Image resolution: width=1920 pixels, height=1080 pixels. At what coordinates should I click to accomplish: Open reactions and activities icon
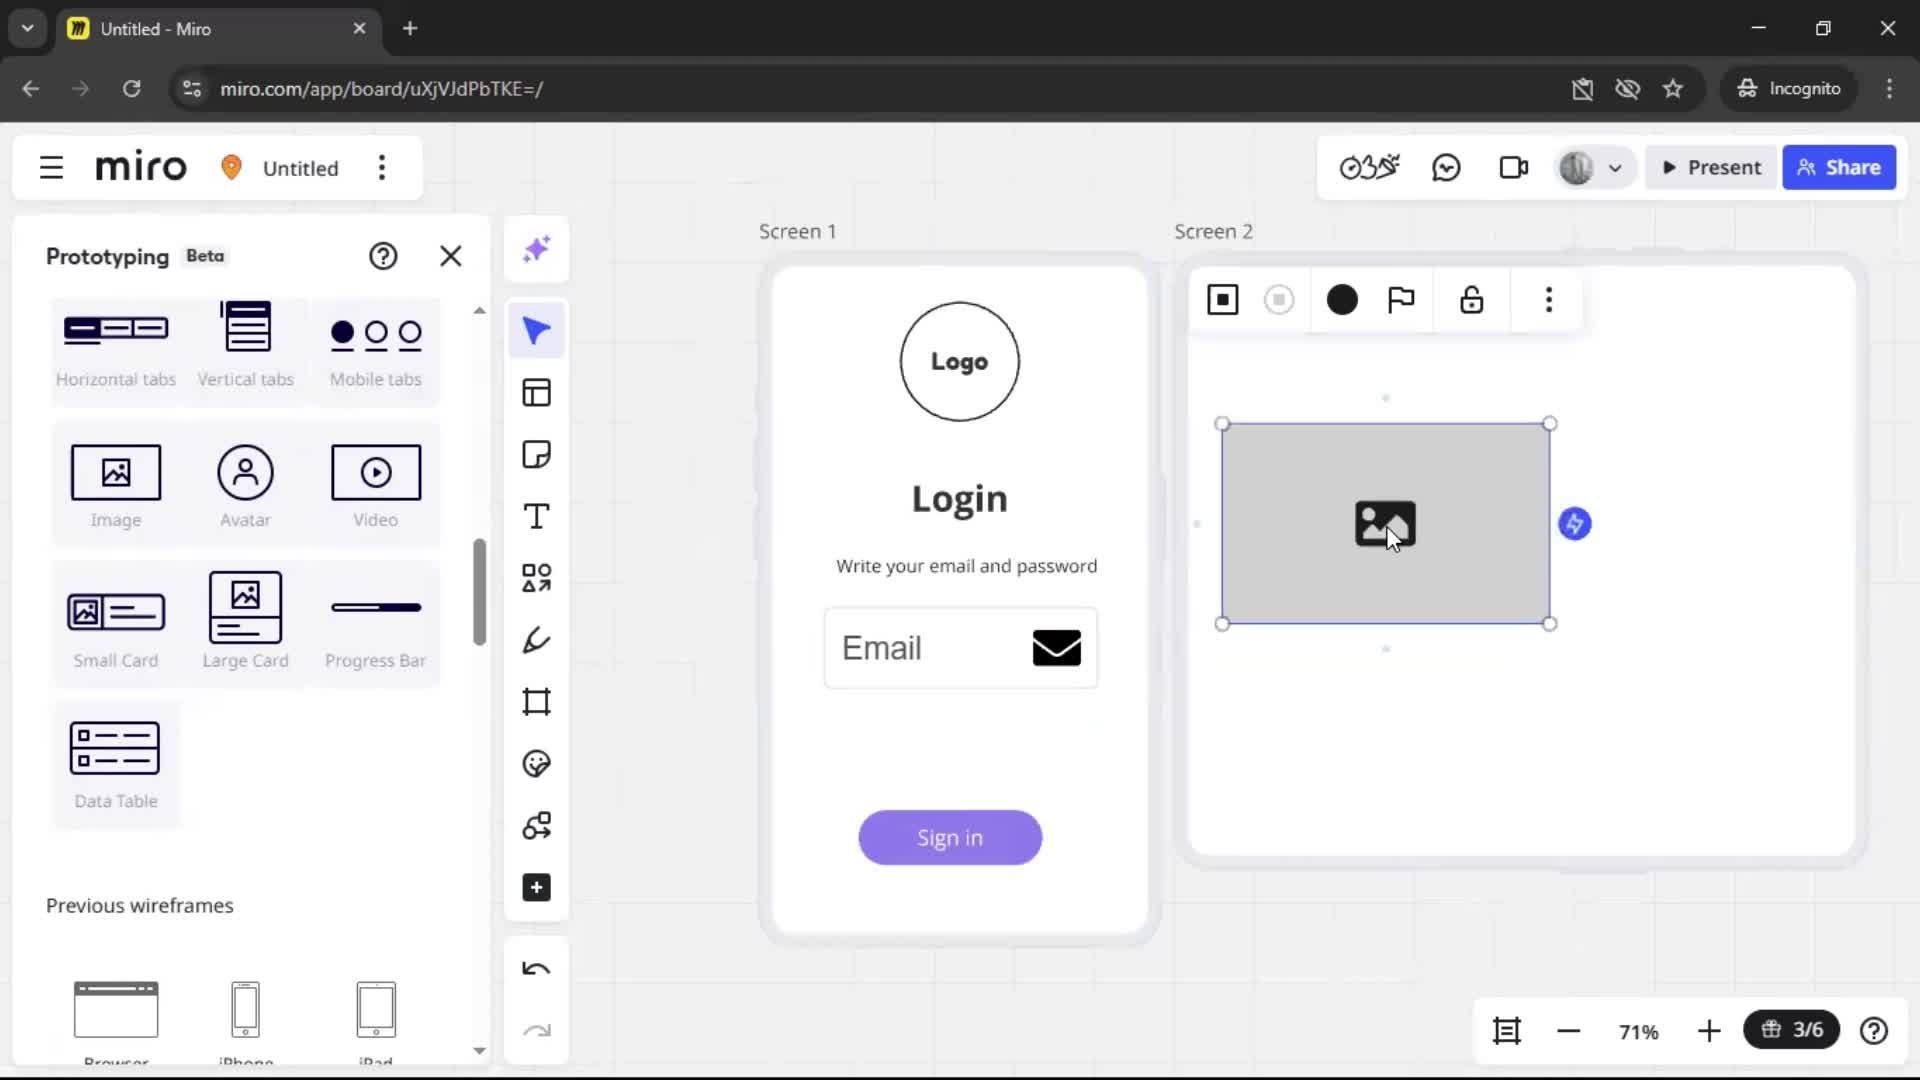pos(1370,168)
